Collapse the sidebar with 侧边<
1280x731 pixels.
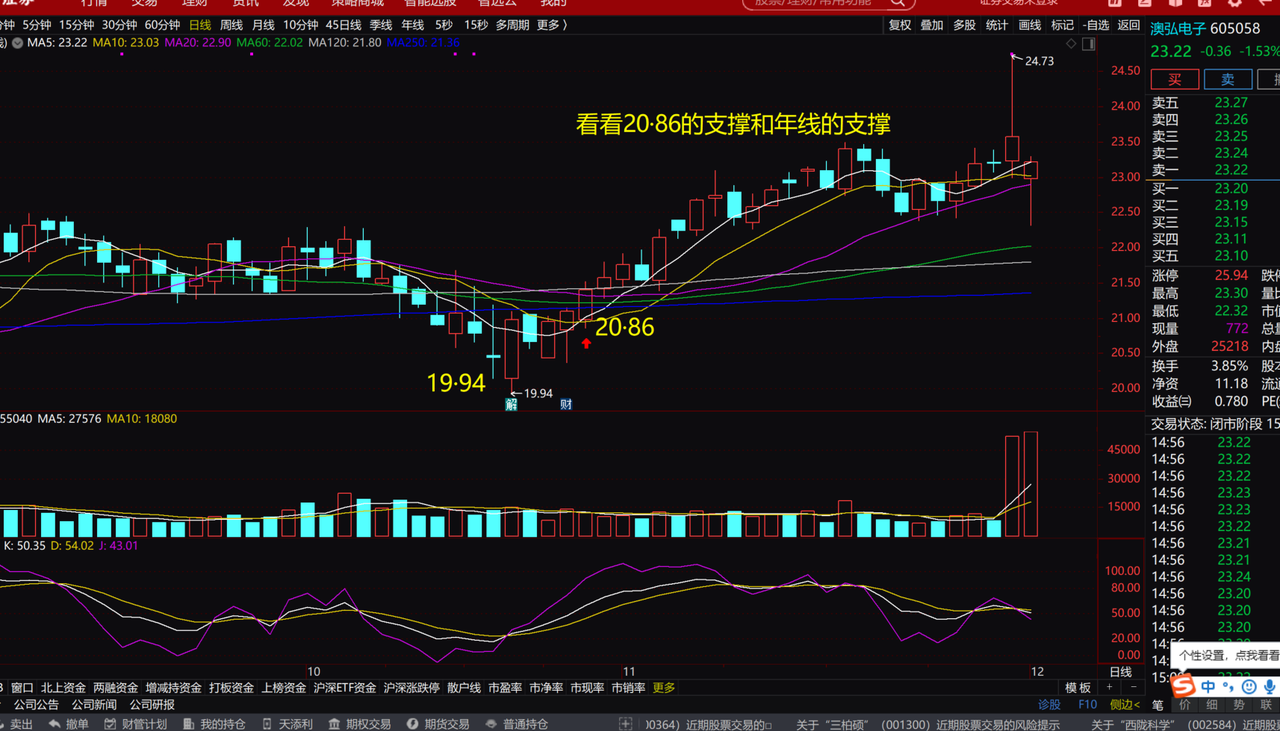[1124, 705]
